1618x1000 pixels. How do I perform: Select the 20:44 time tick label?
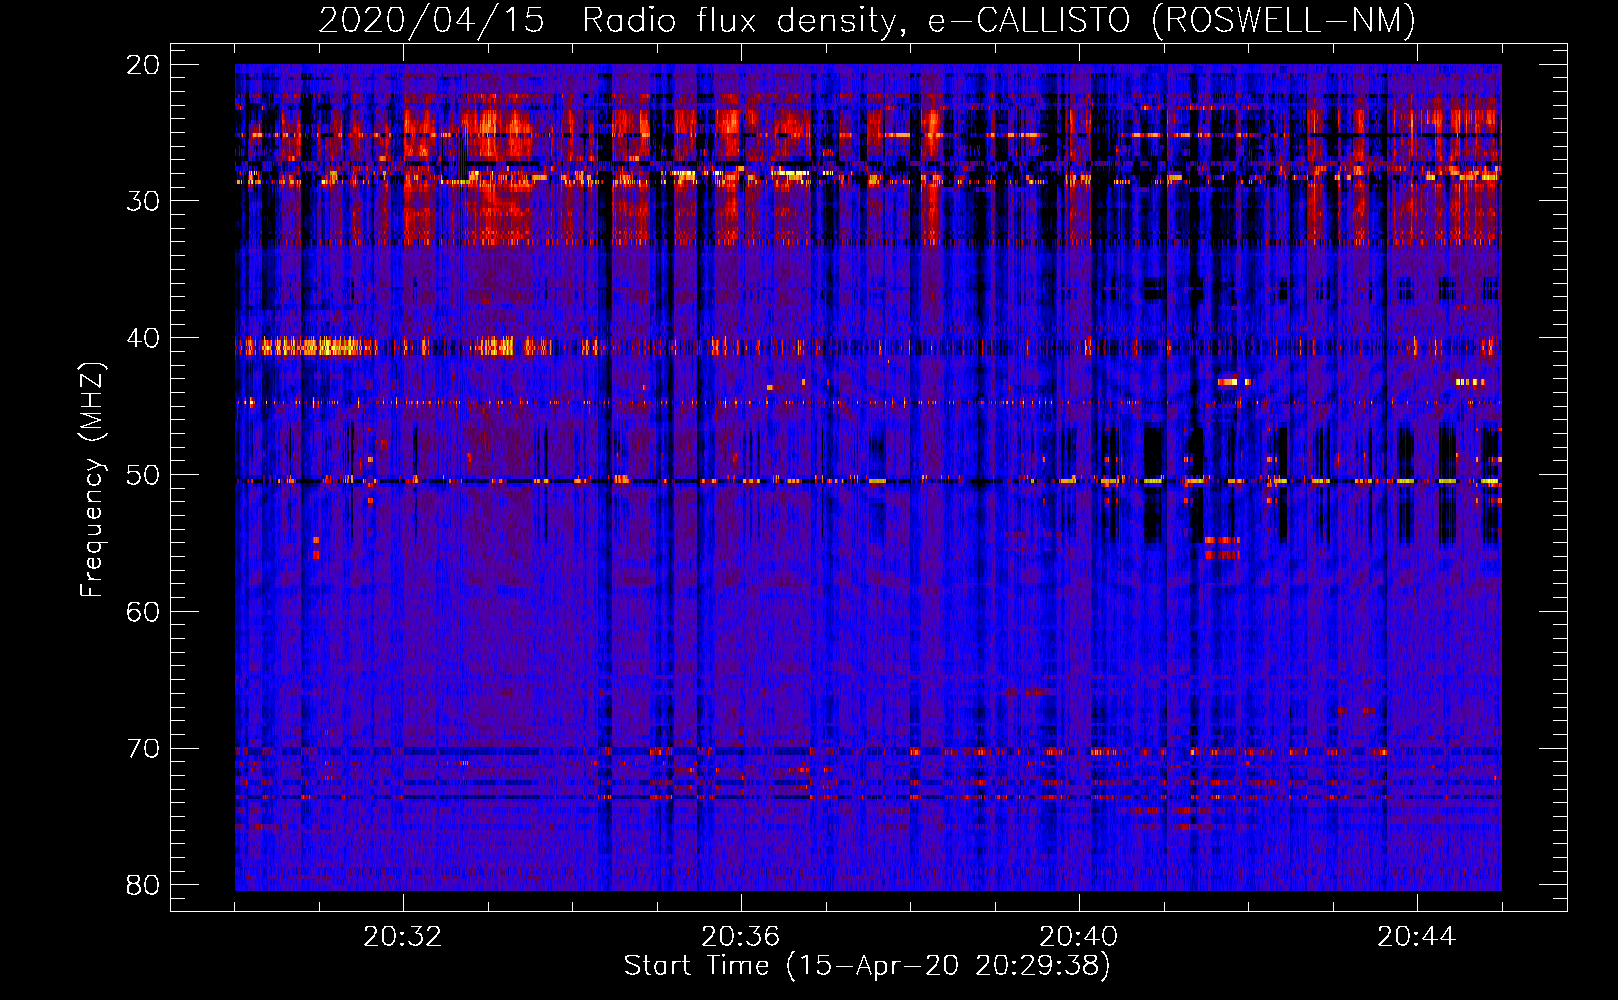pyautogui.click(x=1417, y=937)
